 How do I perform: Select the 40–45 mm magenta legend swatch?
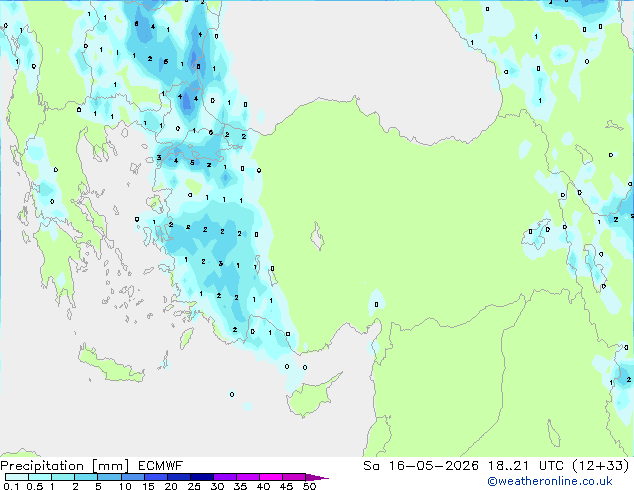[271, 477]
